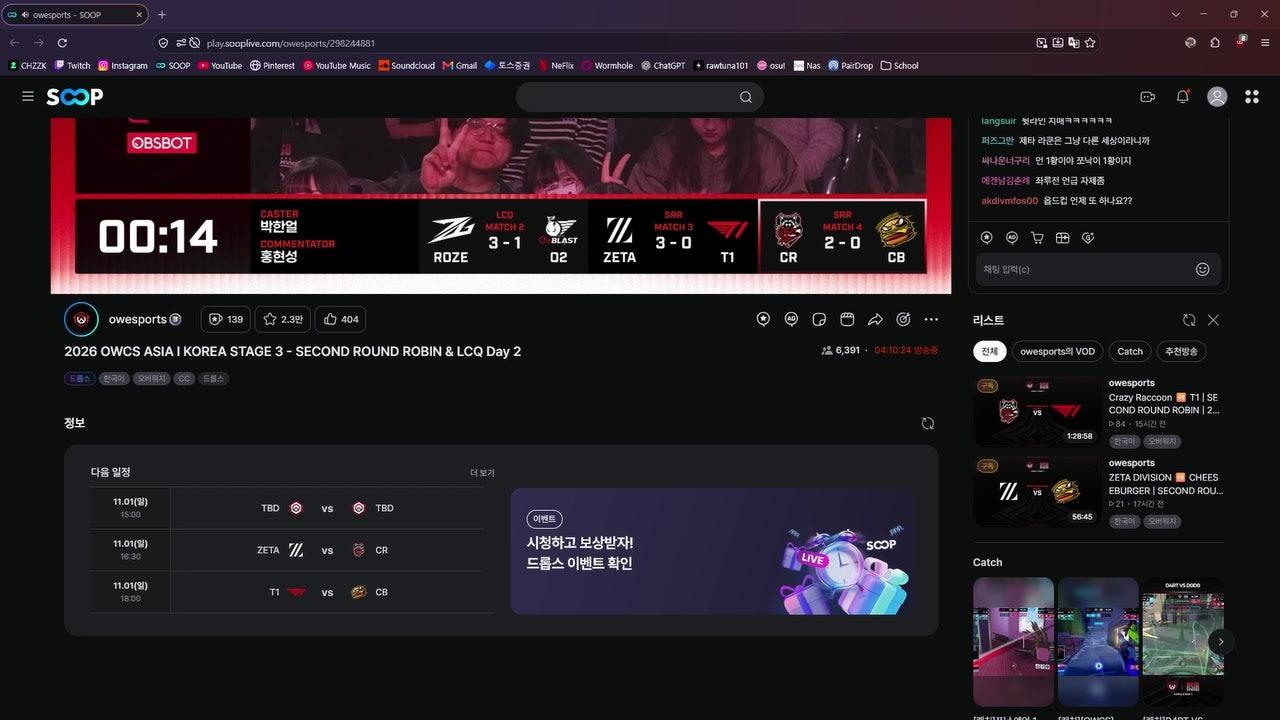Bookmark this page with the star
The height and width of the screenshot is (720, 1280).
pos(1090,43)
